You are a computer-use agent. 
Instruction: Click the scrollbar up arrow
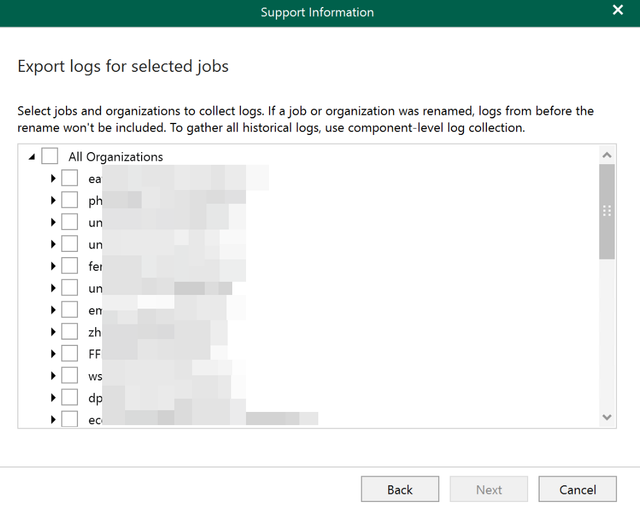click(607, 155)
